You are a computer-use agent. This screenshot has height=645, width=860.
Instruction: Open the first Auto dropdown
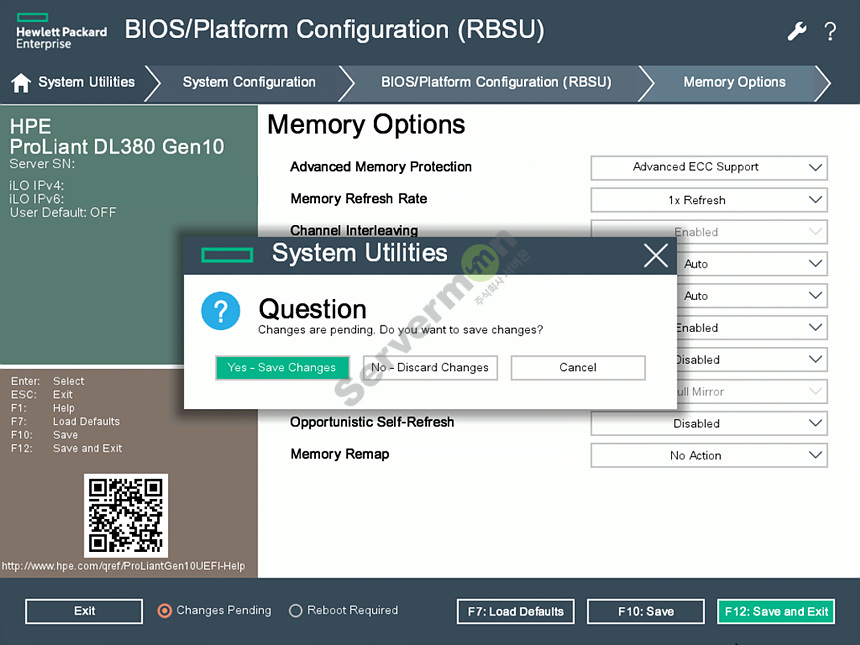pyautogui.click(x=752, y=264)
